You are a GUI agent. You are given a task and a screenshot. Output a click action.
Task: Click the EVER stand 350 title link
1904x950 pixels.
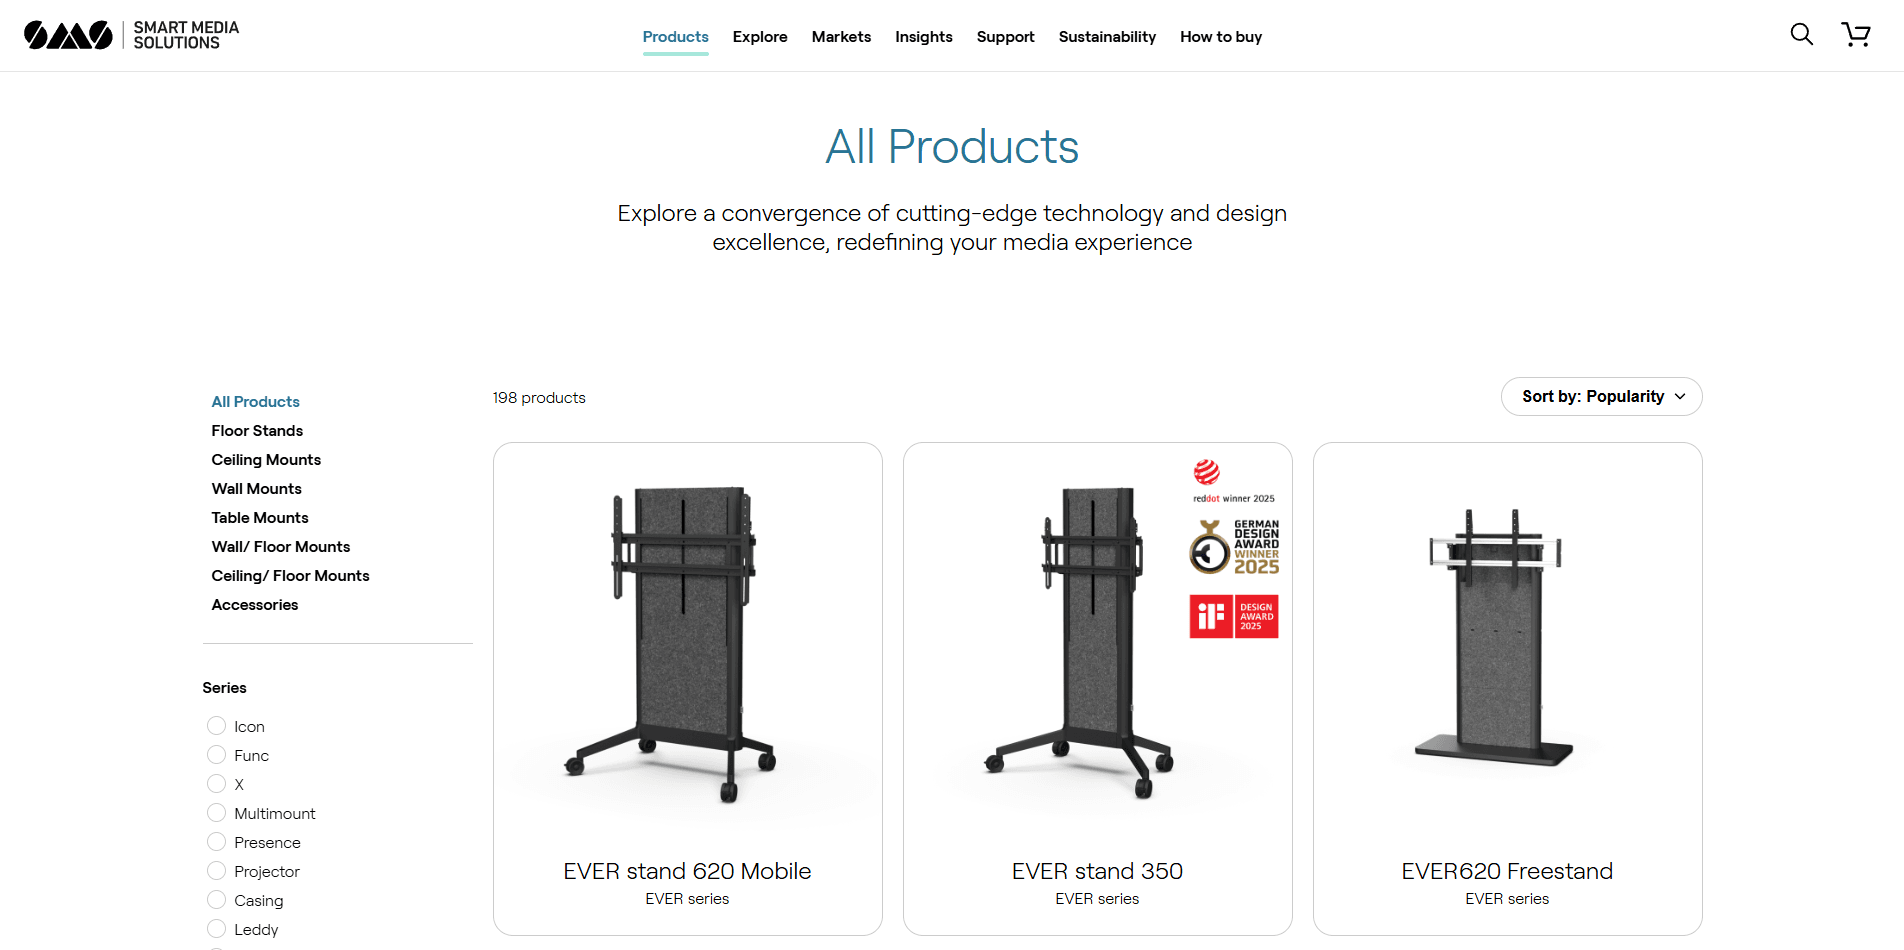pyautogui.click(x=1097, y=871)
